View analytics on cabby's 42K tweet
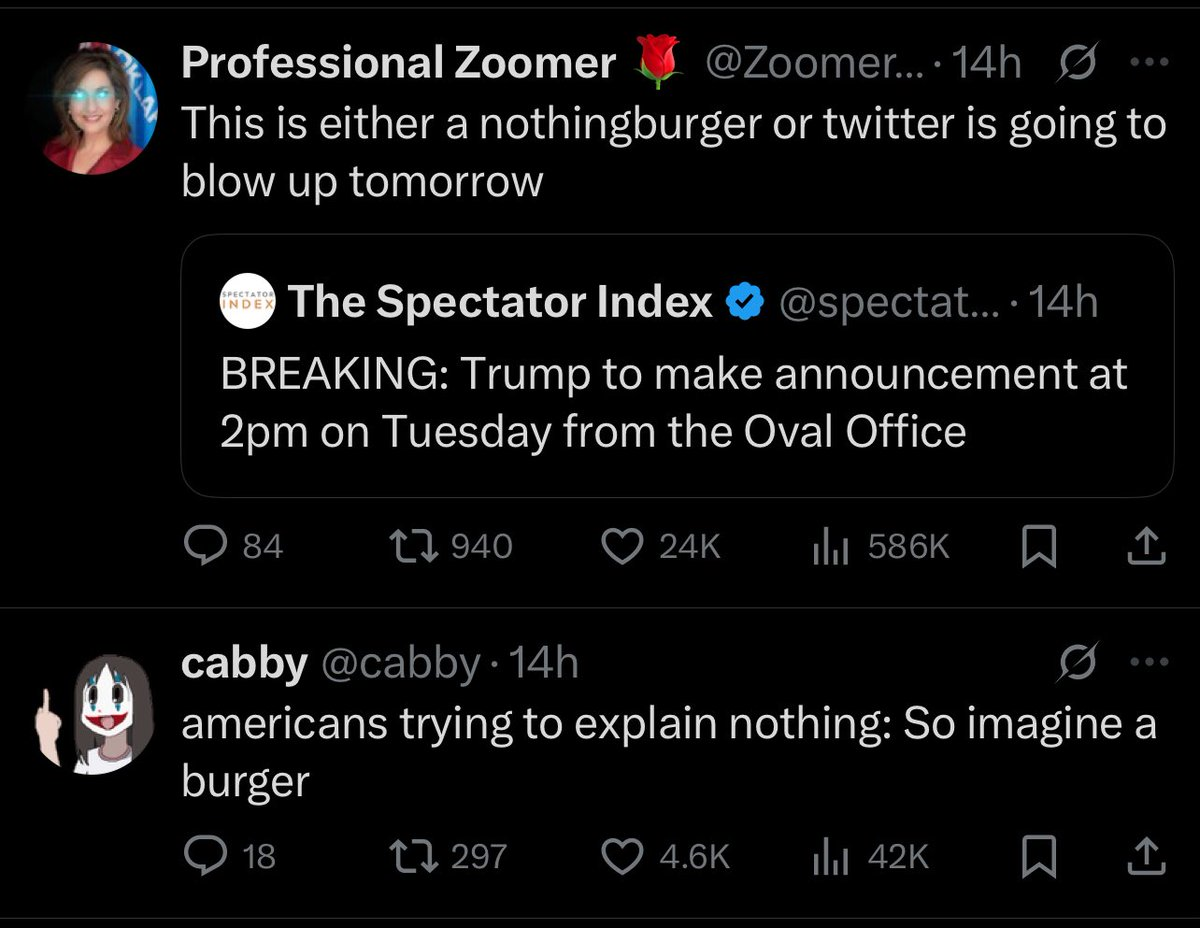The height and width of the screenshot is (928, 1200). tap(830, 856)
